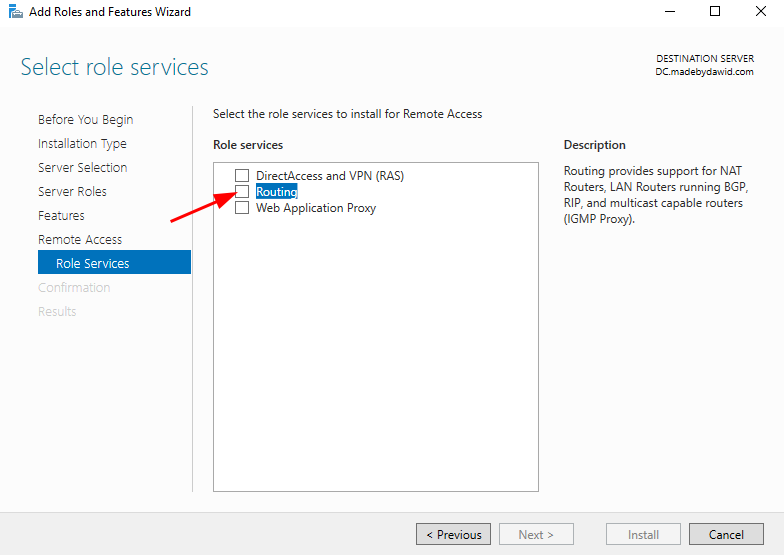Viewport: 784px width, 555px height.
Task: Click the greyed-out Next button
Action: (x=536, y=534)
